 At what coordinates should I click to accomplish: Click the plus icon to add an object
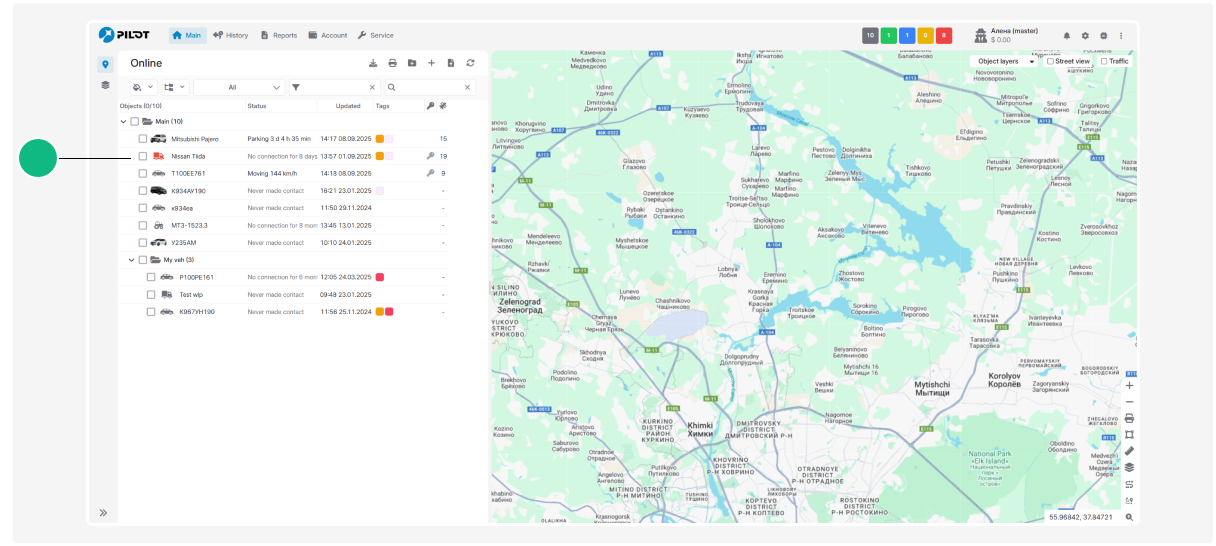point(431,63)
